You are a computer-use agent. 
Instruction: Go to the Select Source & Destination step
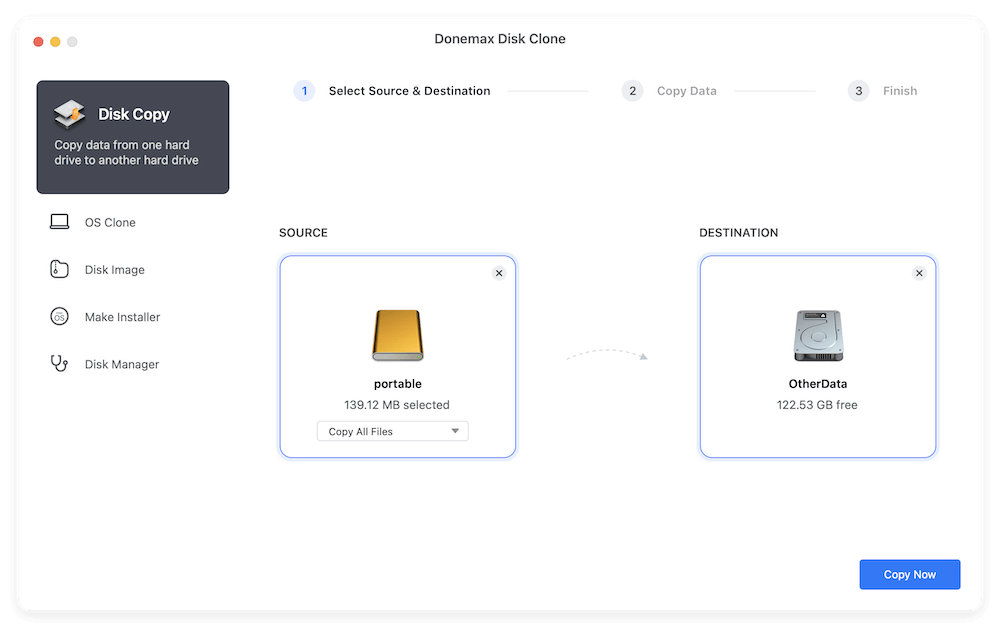pos(409,90)
